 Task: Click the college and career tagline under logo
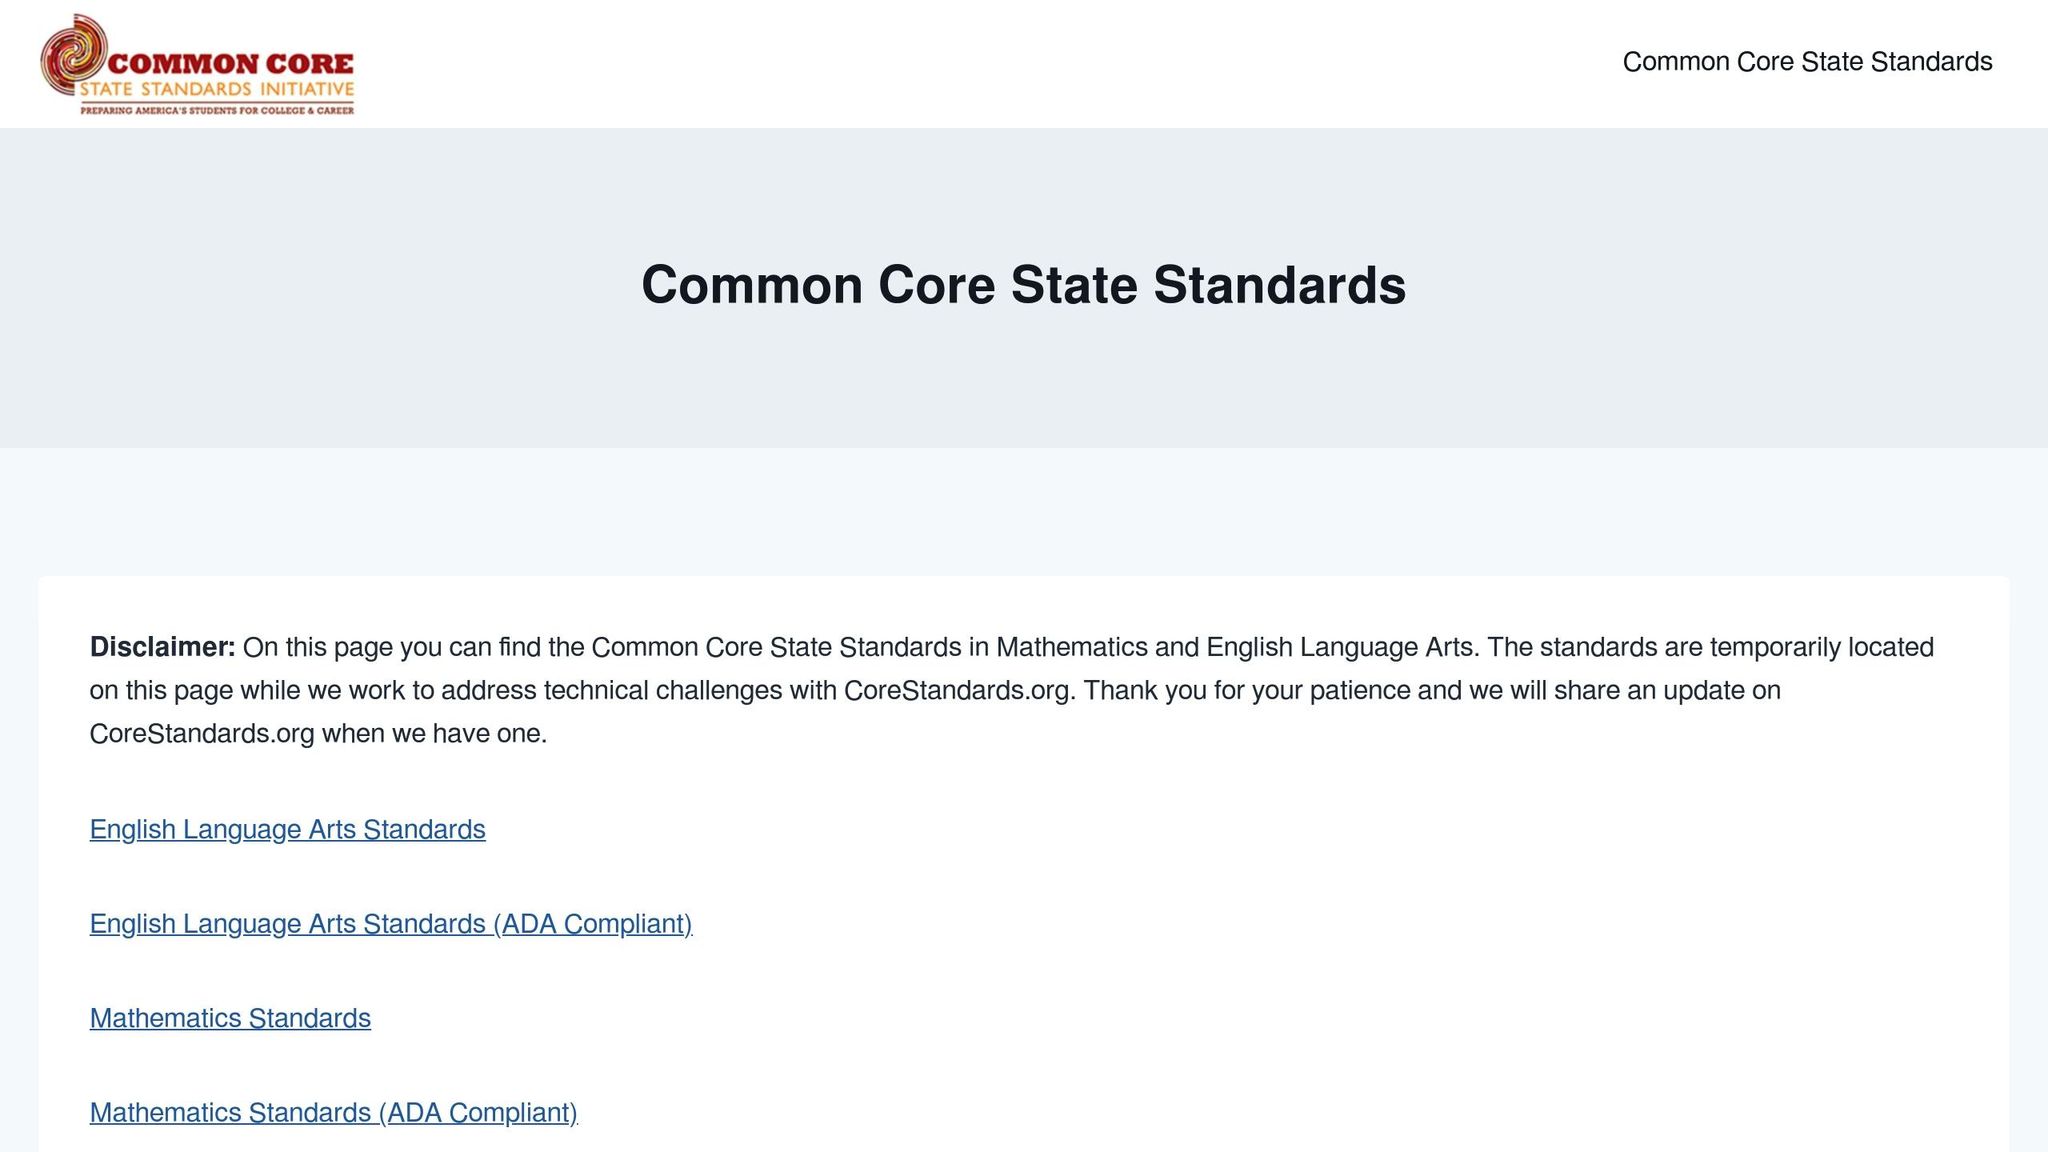(x=218, y=110)
